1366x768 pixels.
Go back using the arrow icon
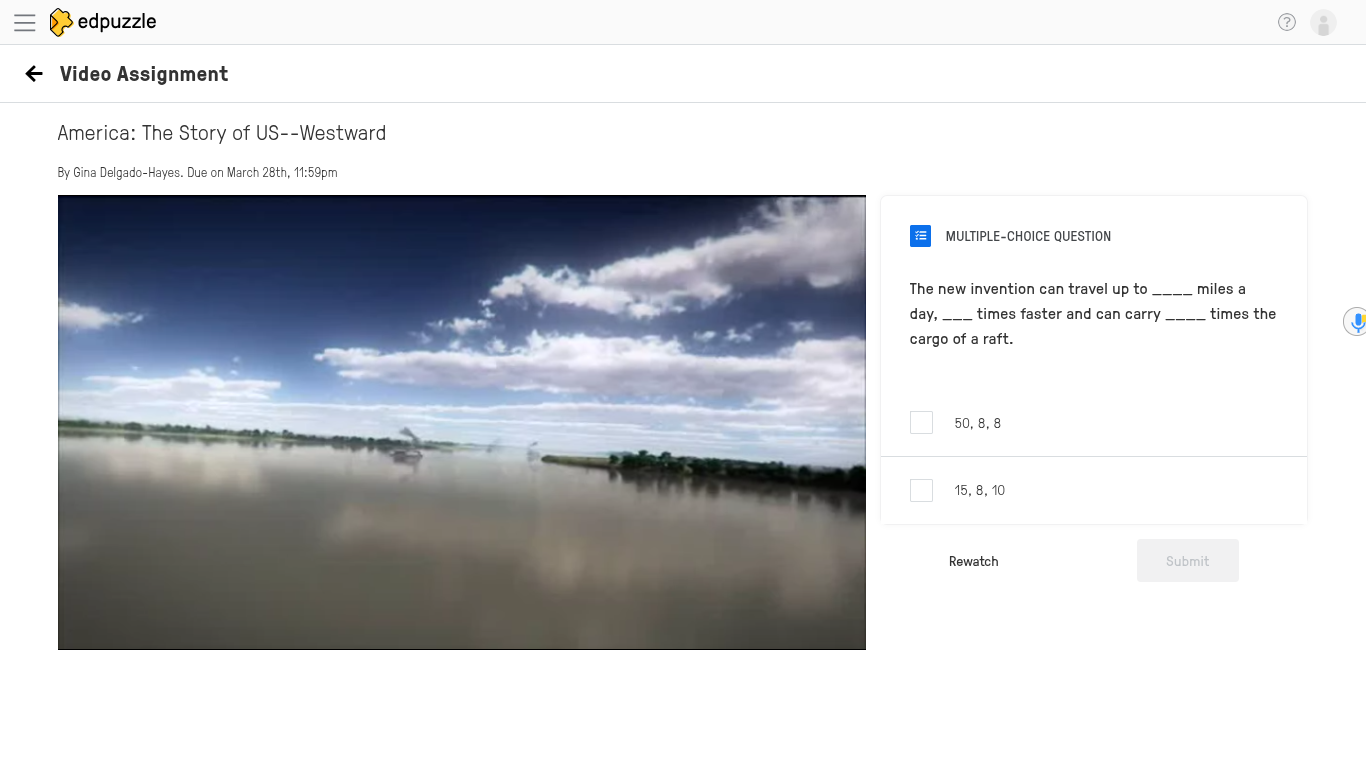point(34,73)
